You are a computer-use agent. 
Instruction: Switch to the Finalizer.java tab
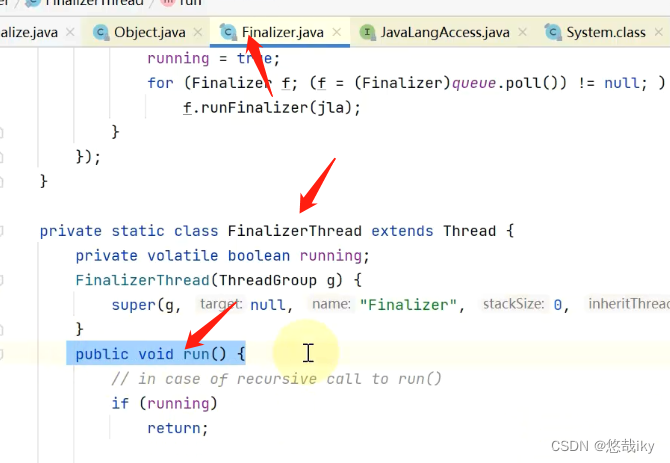click(x=282, y=32)
